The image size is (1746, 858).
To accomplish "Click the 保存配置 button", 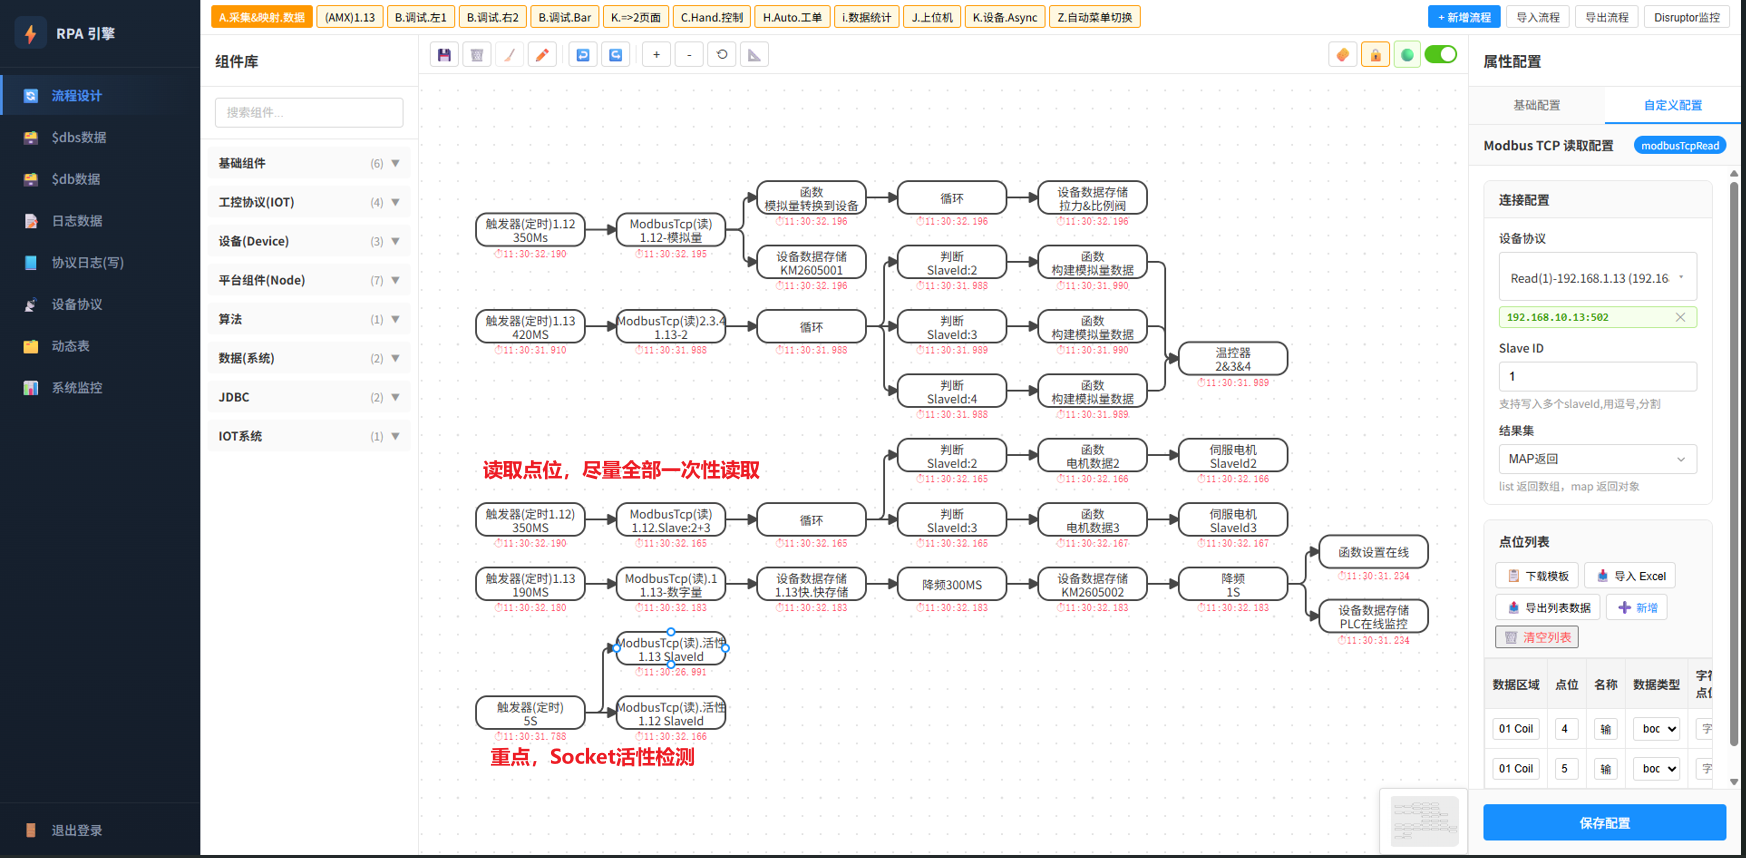I will [x=1604, y=823].
